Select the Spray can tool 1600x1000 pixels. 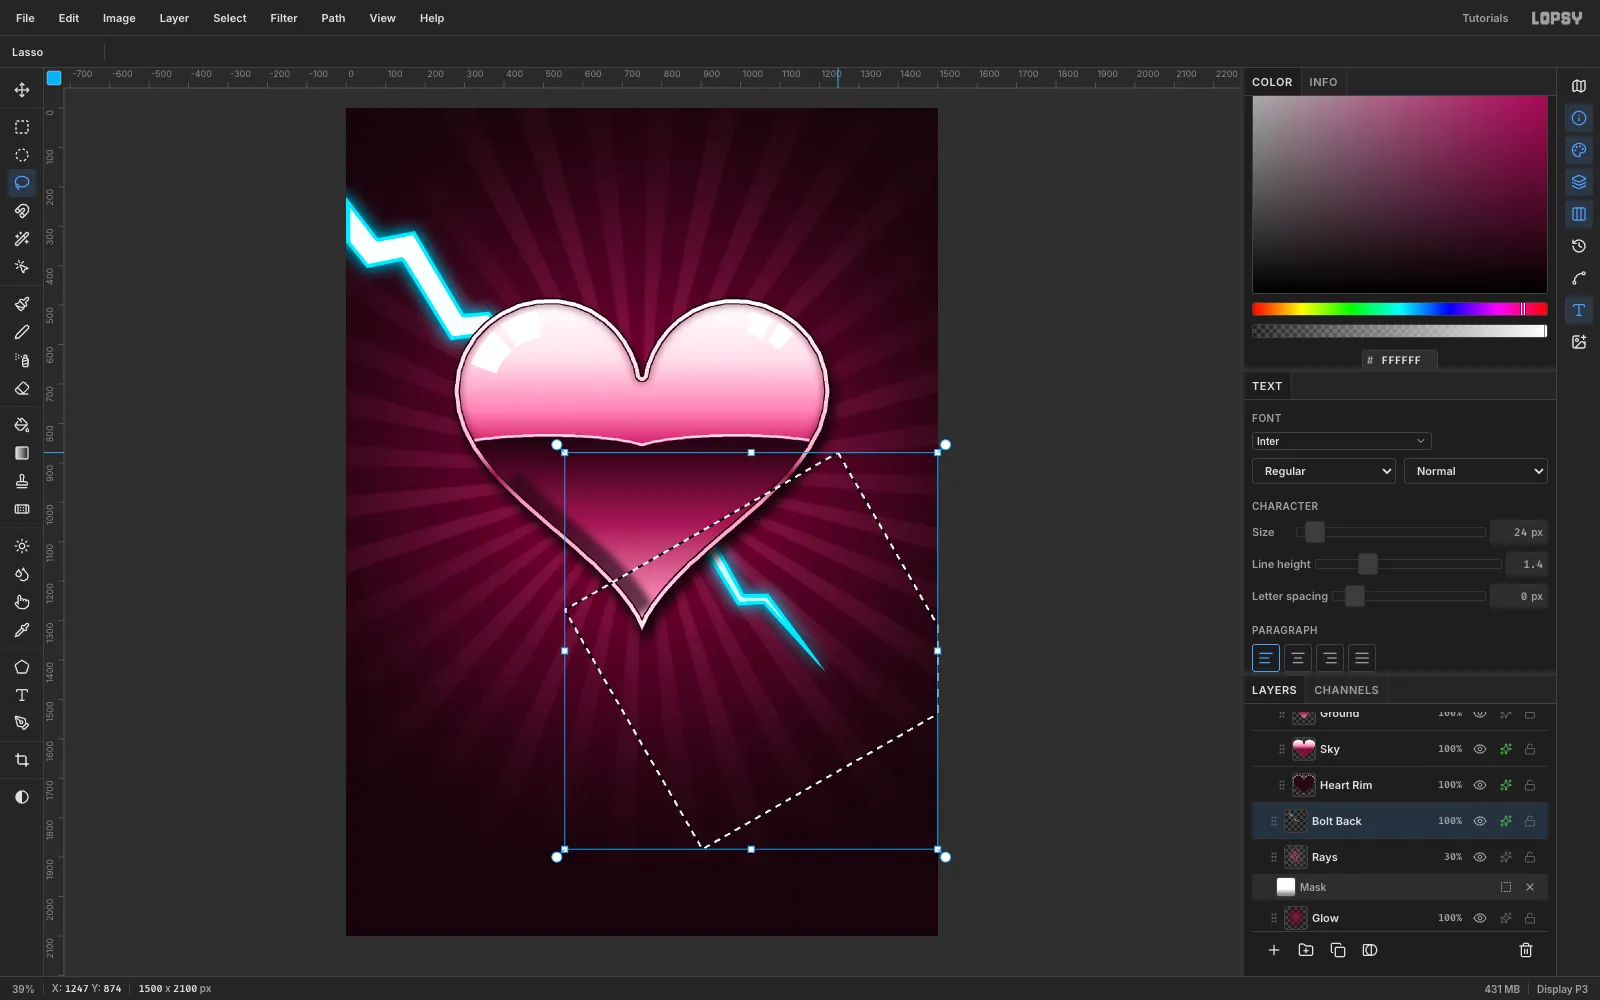pos(22,360)
